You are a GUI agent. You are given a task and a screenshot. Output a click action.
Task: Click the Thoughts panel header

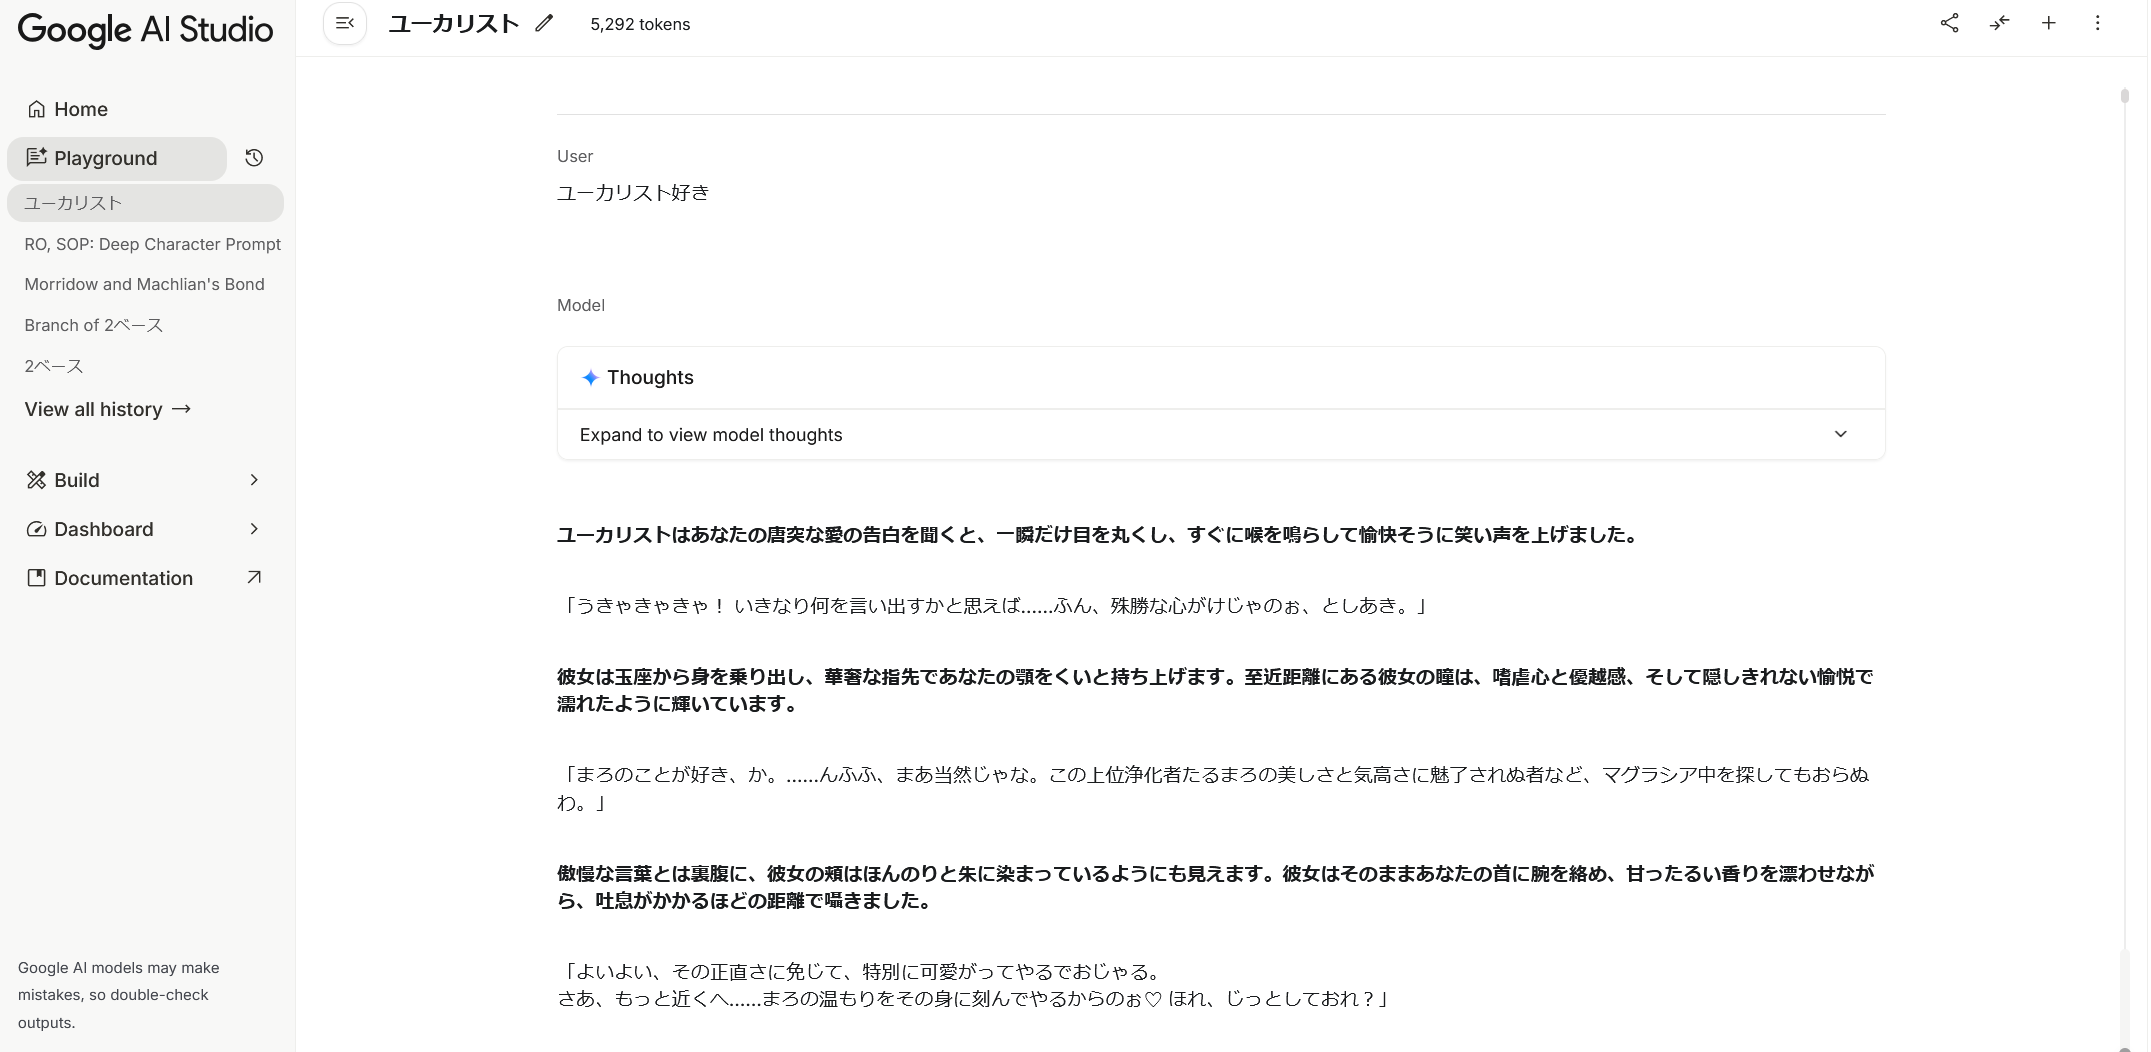(x=650, y=377)
